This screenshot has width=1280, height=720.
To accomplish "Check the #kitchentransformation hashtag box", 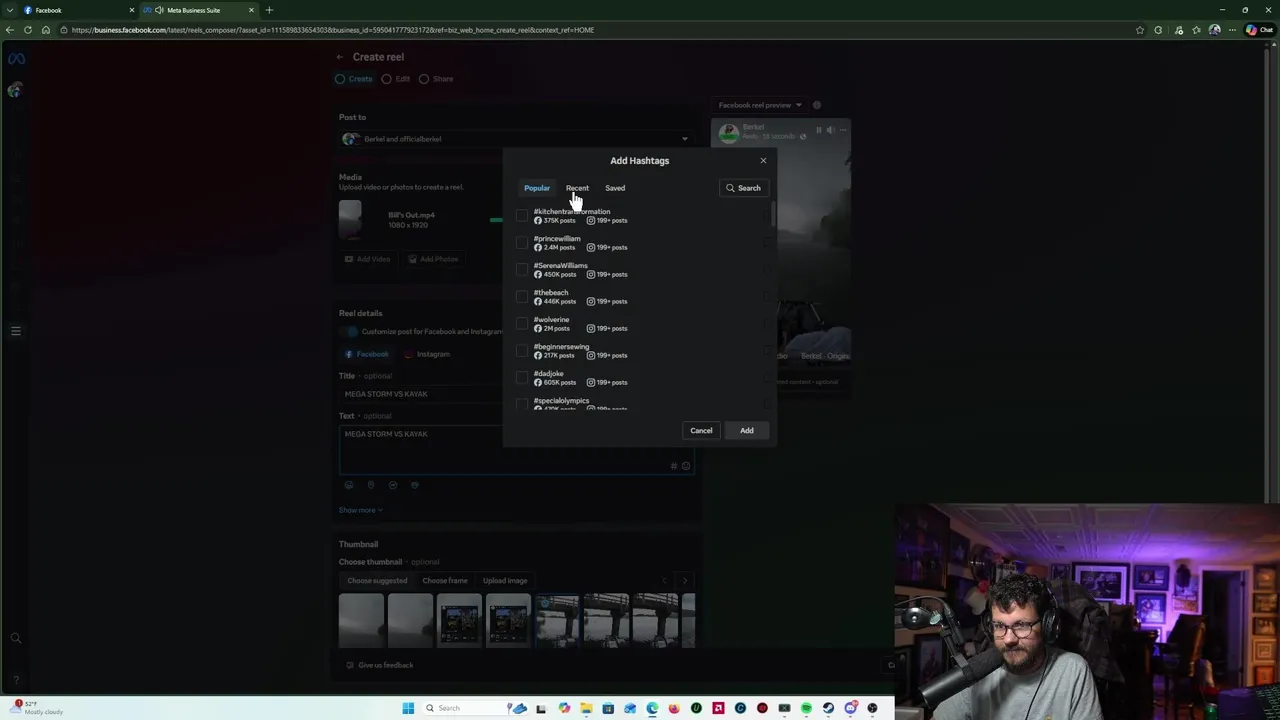I will click(x=522, y=215).
